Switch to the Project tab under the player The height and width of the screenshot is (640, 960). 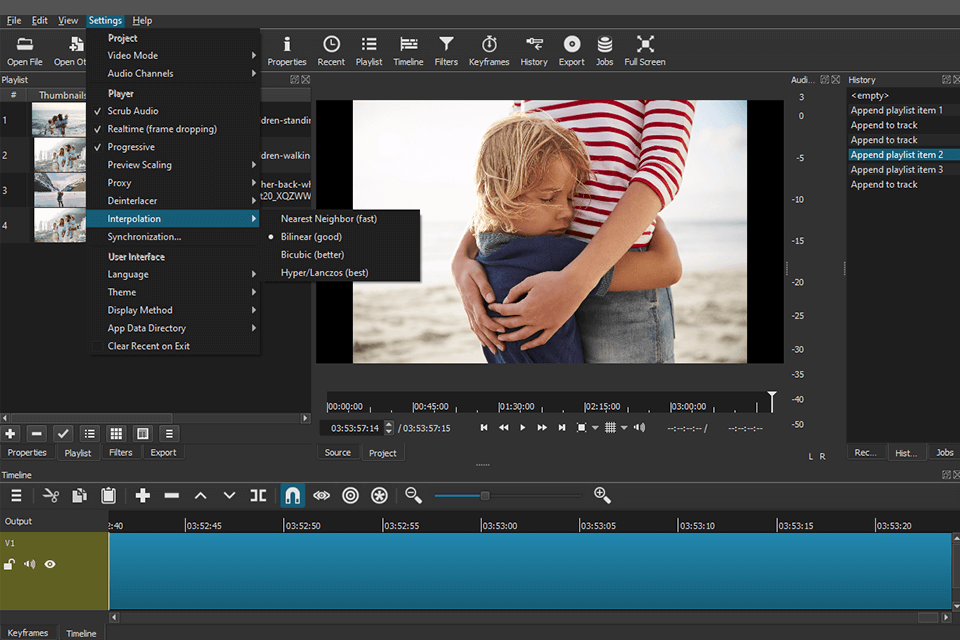(x=383, y=452)
